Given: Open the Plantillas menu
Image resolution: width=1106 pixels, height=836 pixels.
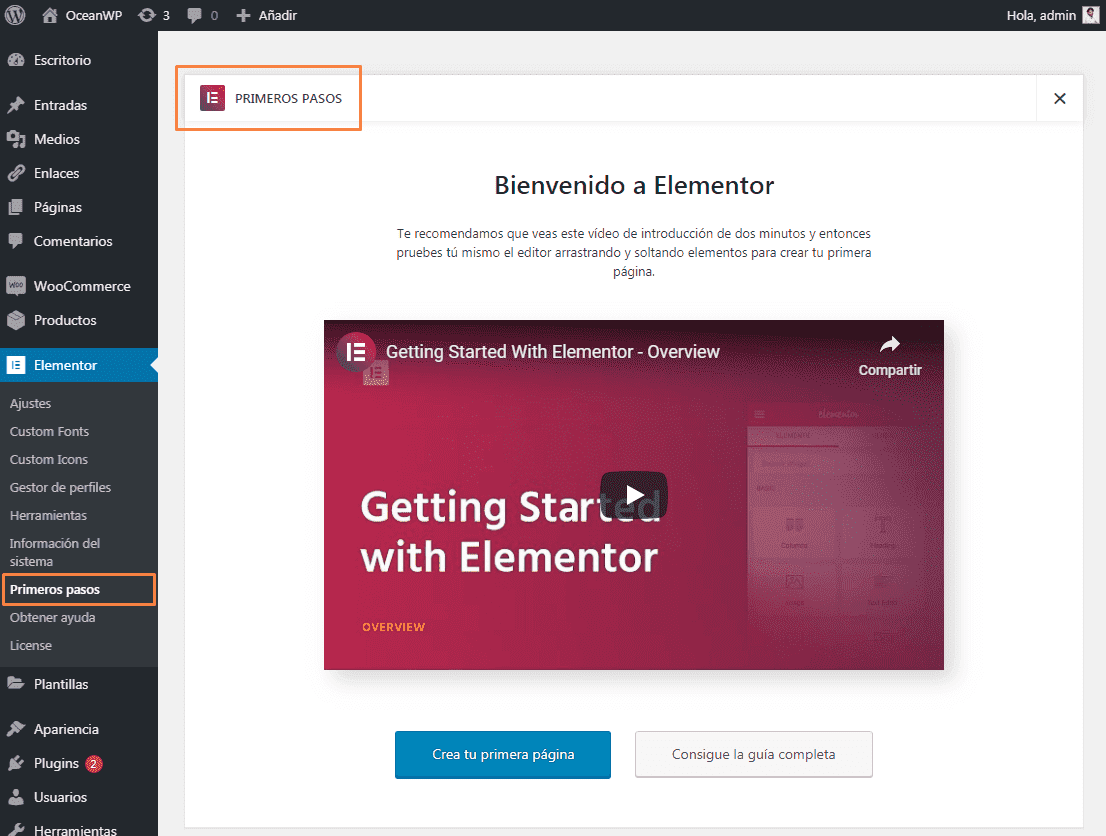Looking at the screenshot, I should pyautogui.click(x=61, y=684).
